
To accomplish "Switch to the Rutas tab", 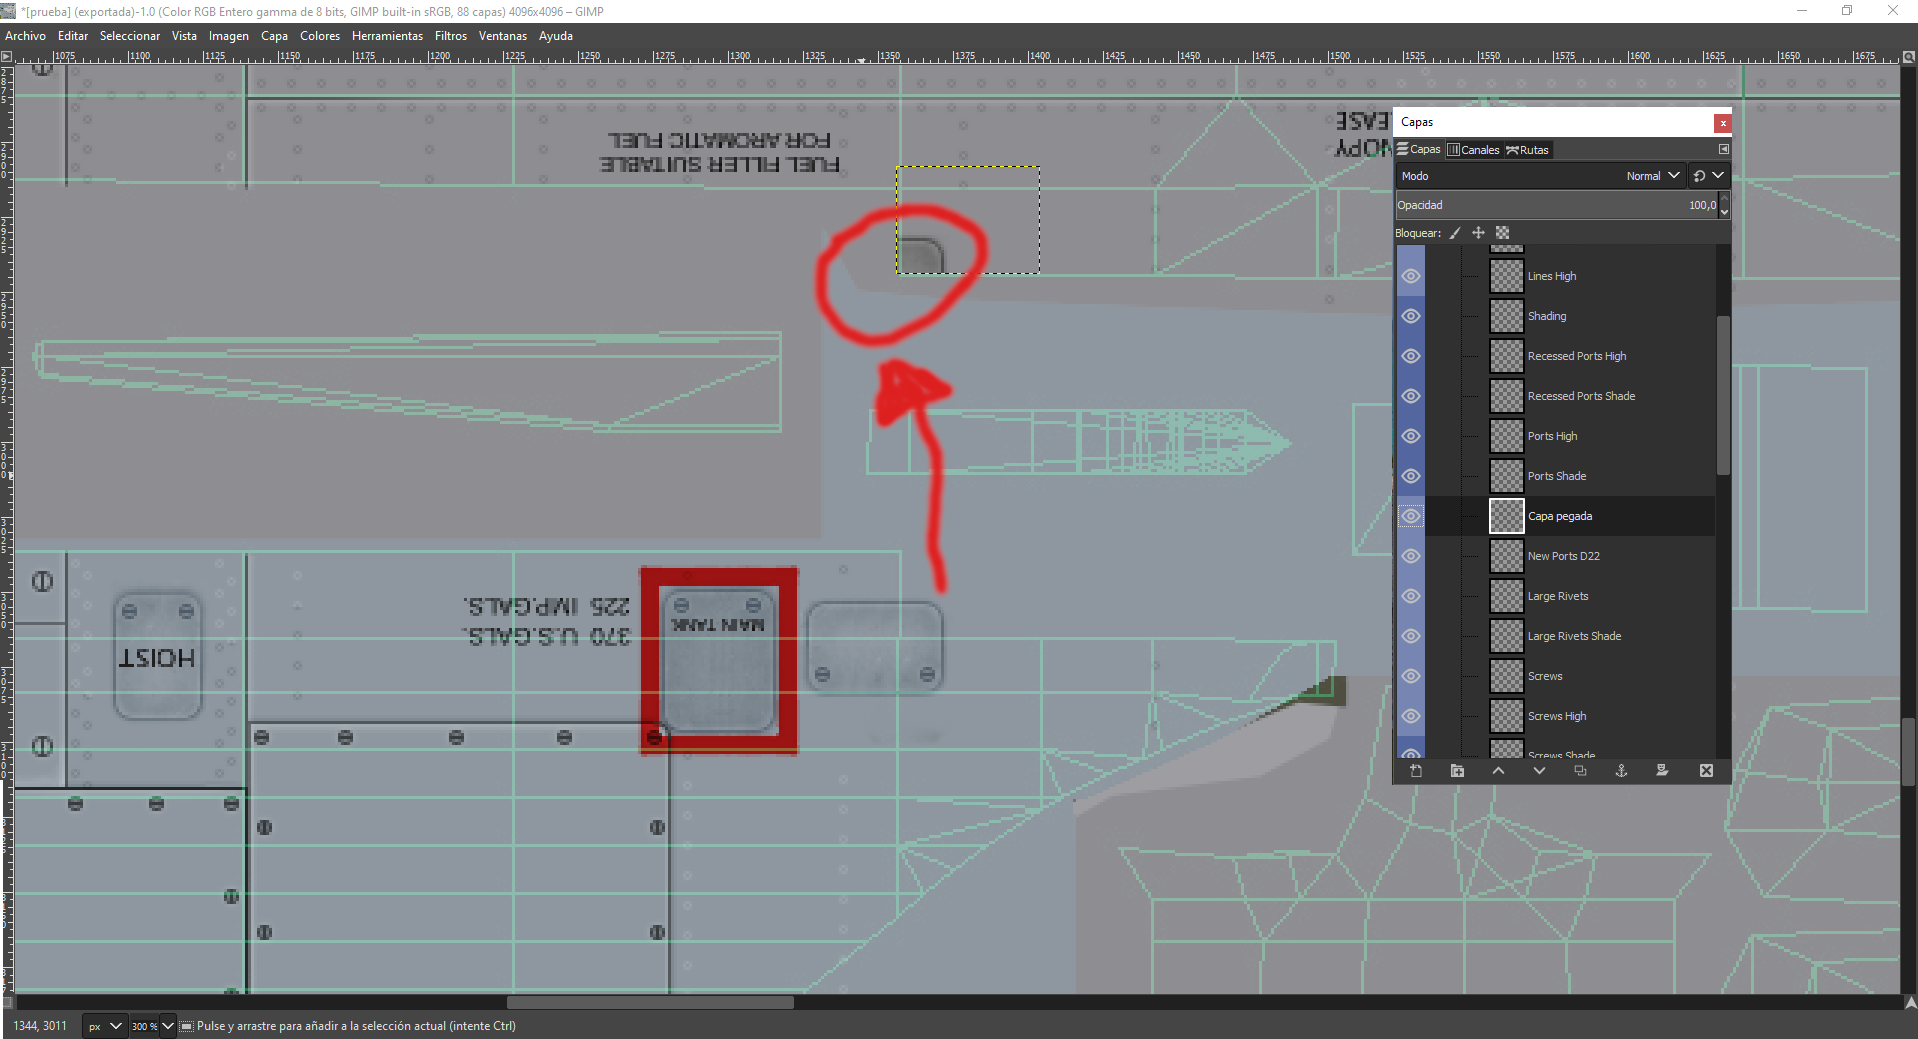I will pos(1527,150).
